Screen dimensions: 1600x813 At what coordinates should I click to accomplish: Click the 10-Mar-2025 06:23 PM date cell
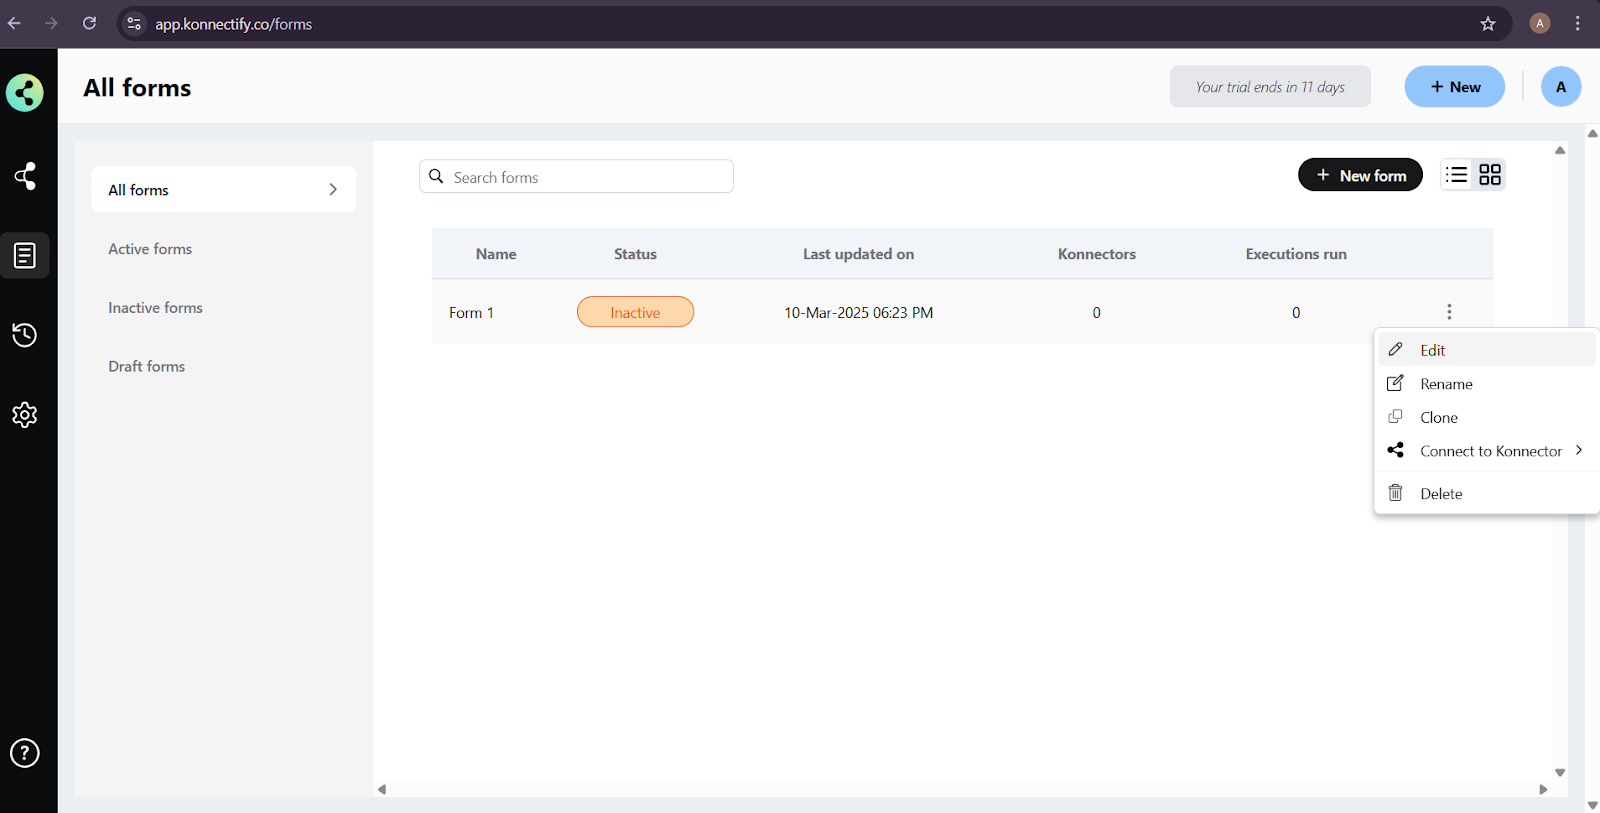(x=858, y=313)
